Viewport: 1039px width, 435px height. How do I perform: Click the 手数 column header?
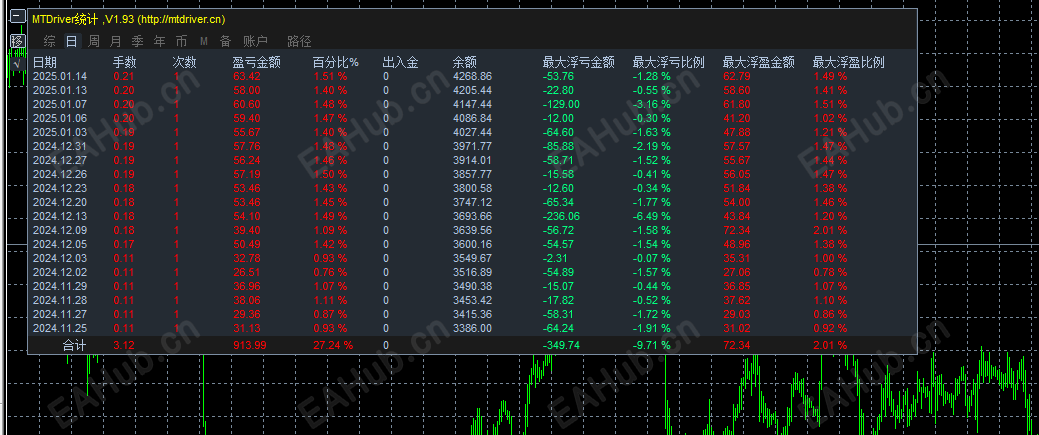click(125, 63)
